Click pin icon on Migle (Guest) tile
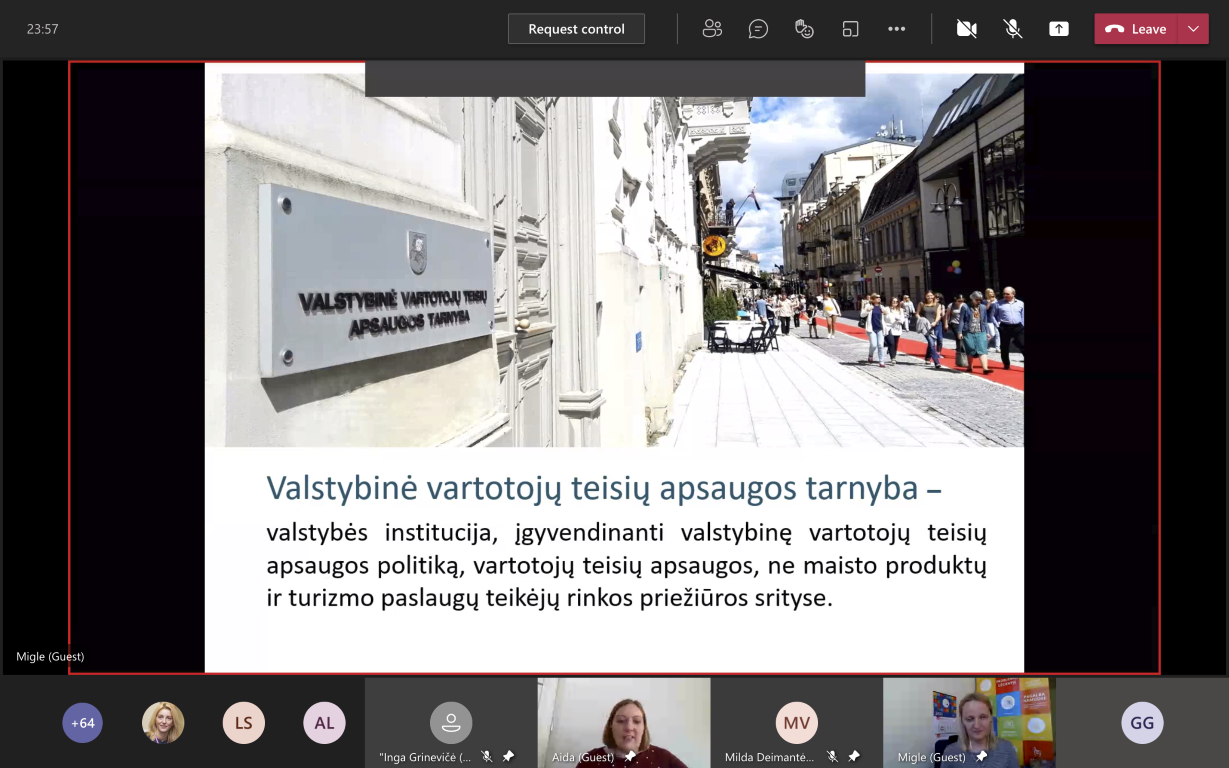This screenshot has width=1229, height=768. (x=981, y=757)
